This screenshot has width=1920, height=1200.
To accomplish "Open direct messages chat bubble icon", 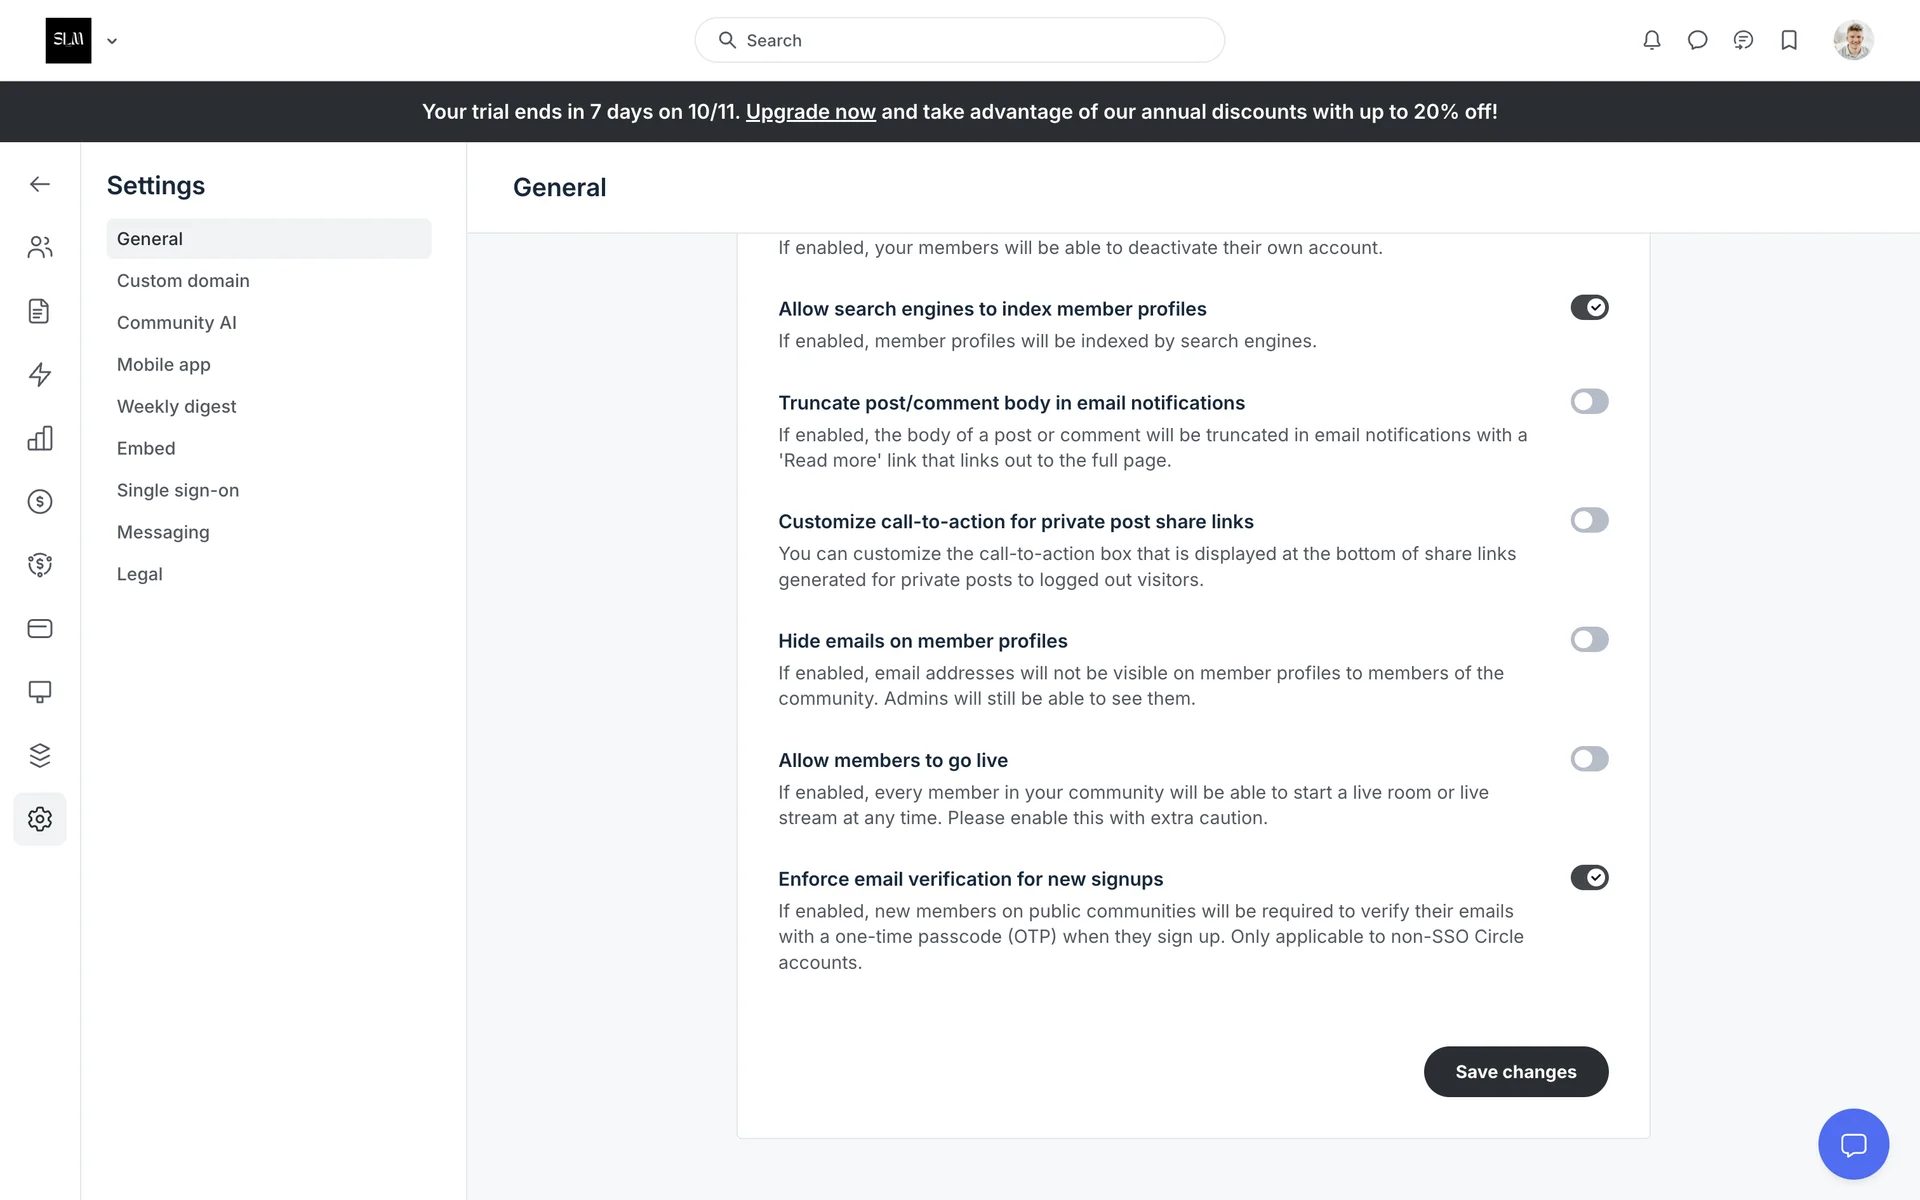I will 1697,40.
